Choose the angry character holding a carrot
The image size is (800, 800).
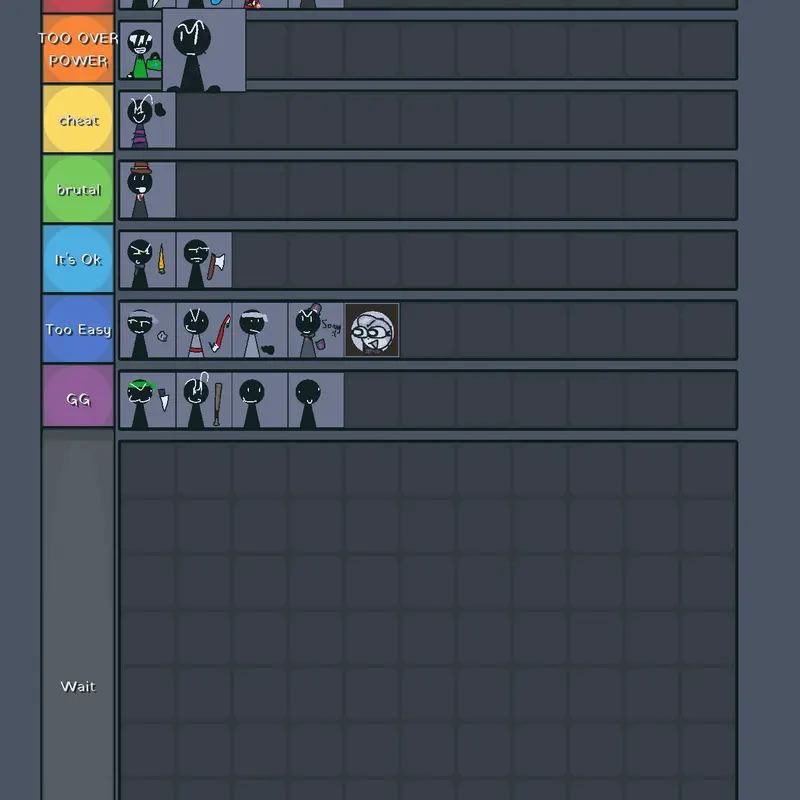(x=147, y=260)
